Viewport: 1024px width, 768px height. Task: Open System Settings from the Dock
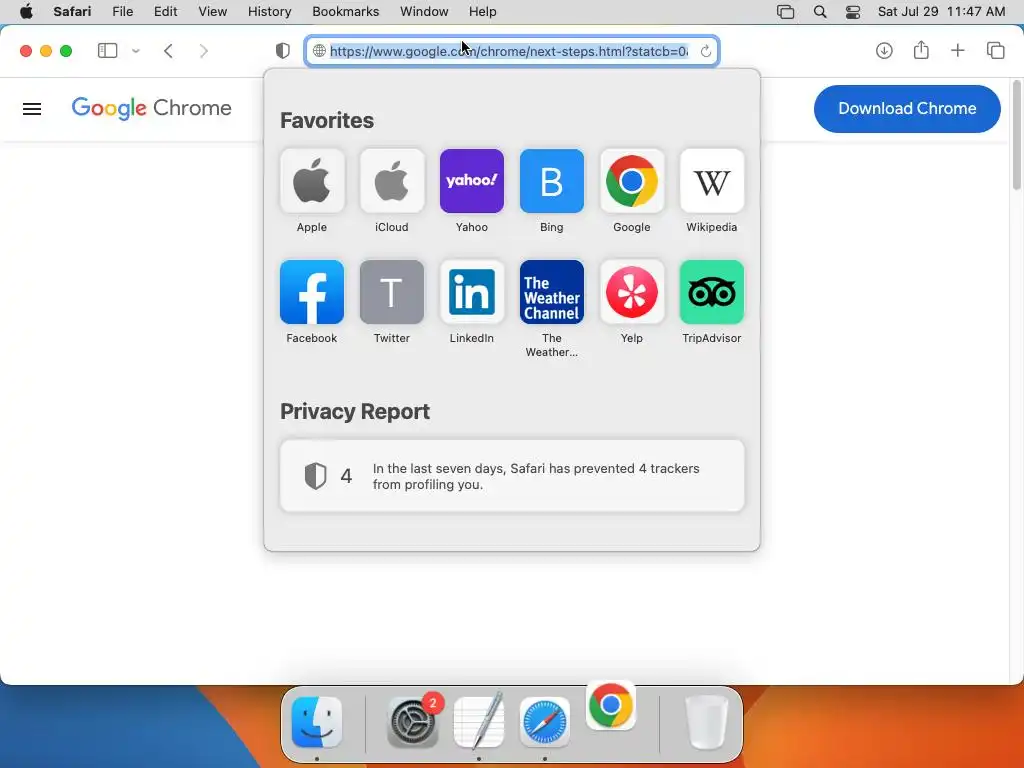pos(413,722)
